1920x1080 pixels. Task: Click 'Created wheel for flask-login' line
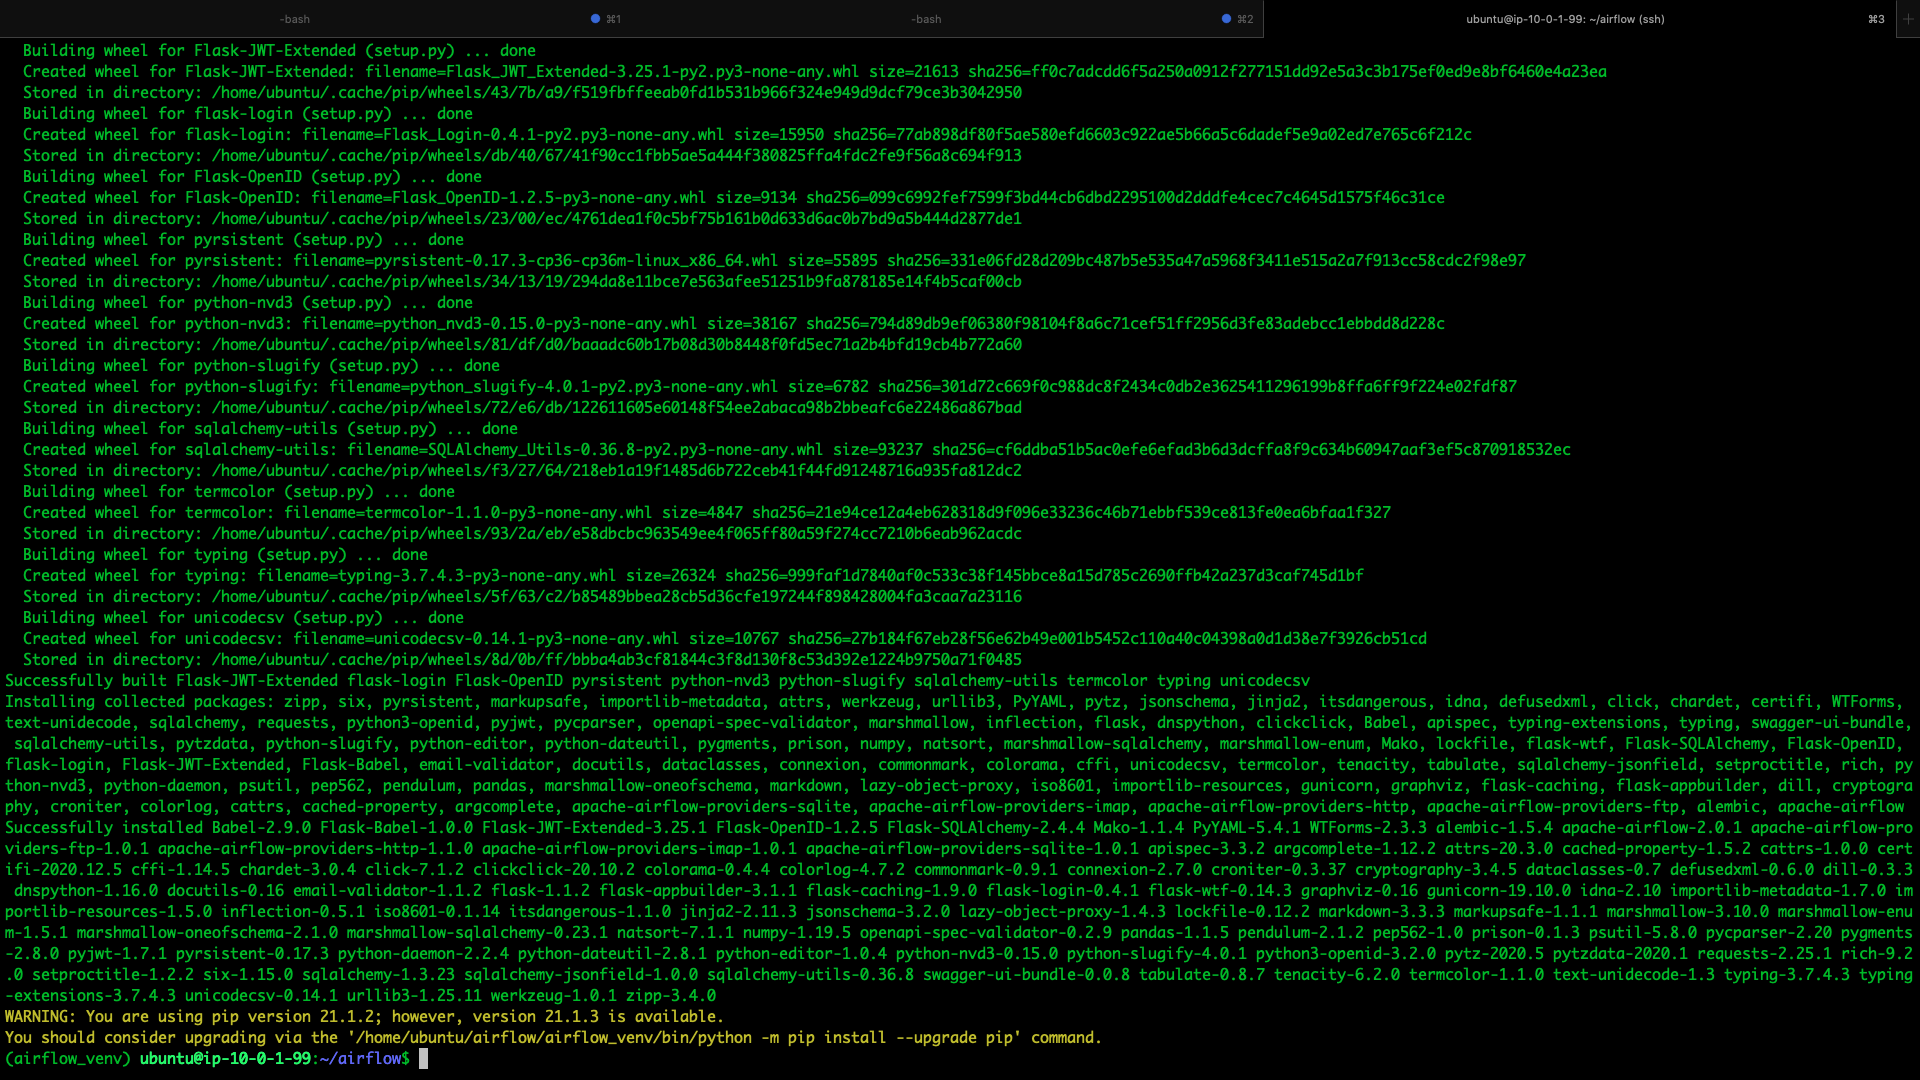(747, 134)
